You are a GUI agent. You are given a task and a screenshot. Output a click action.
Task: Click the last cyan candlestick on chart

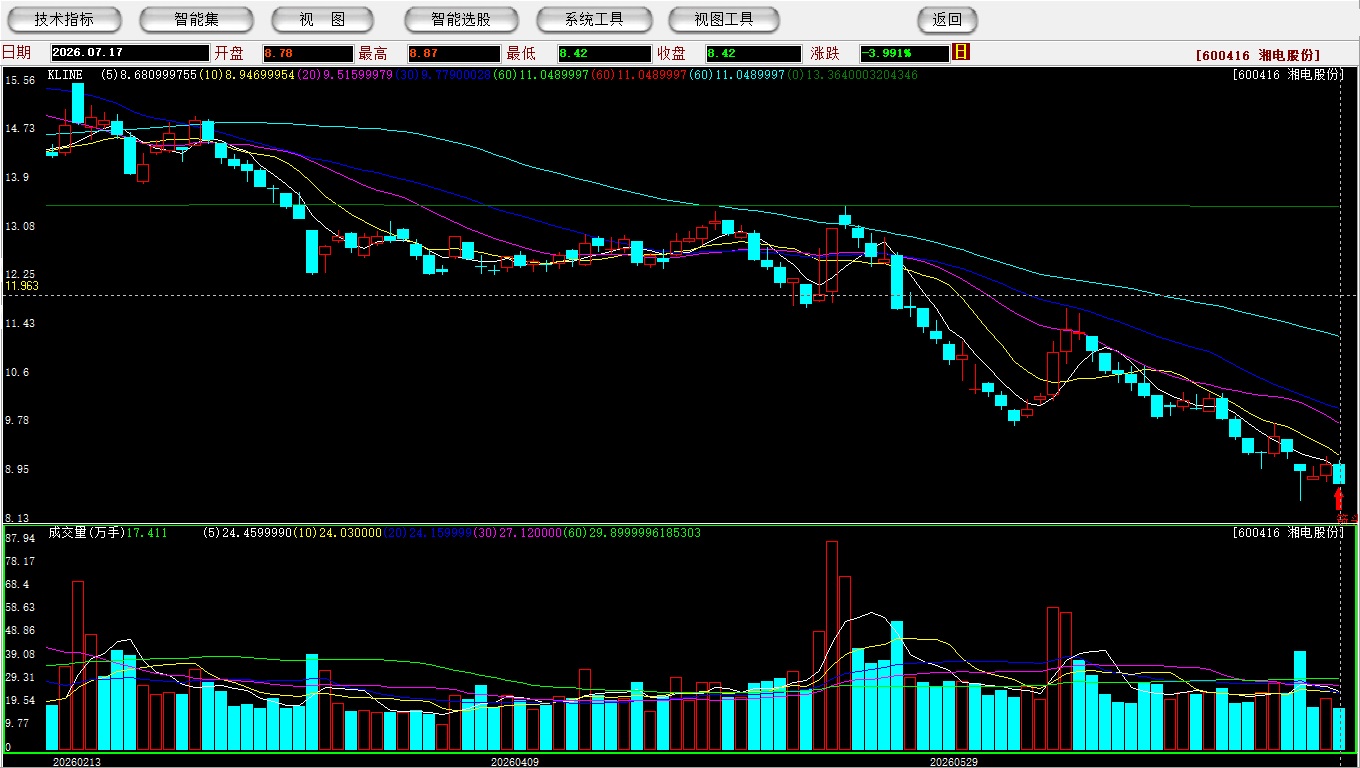point(1339,474)
